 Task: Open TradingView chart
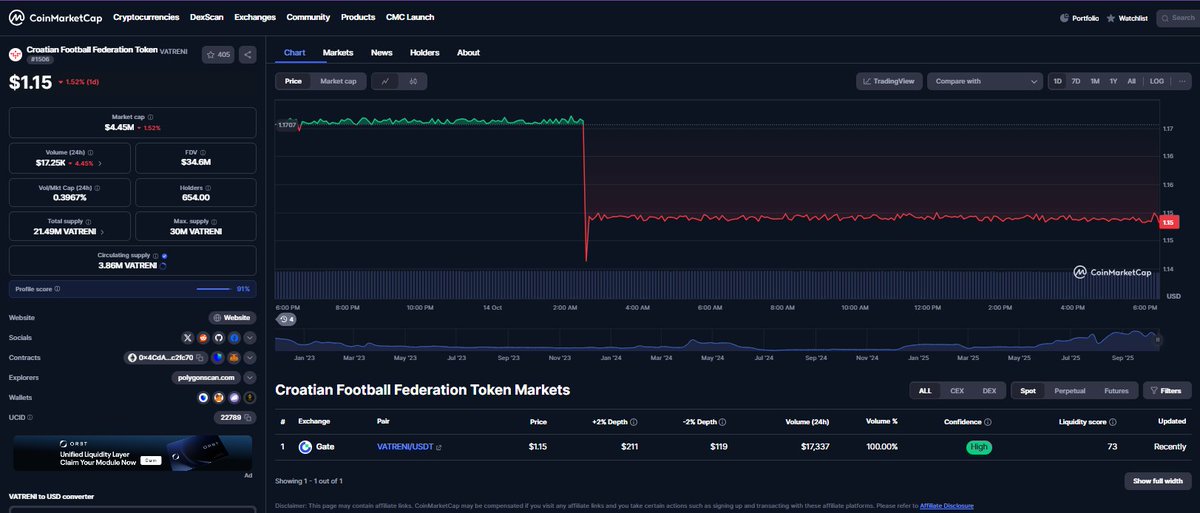point(889,81)
